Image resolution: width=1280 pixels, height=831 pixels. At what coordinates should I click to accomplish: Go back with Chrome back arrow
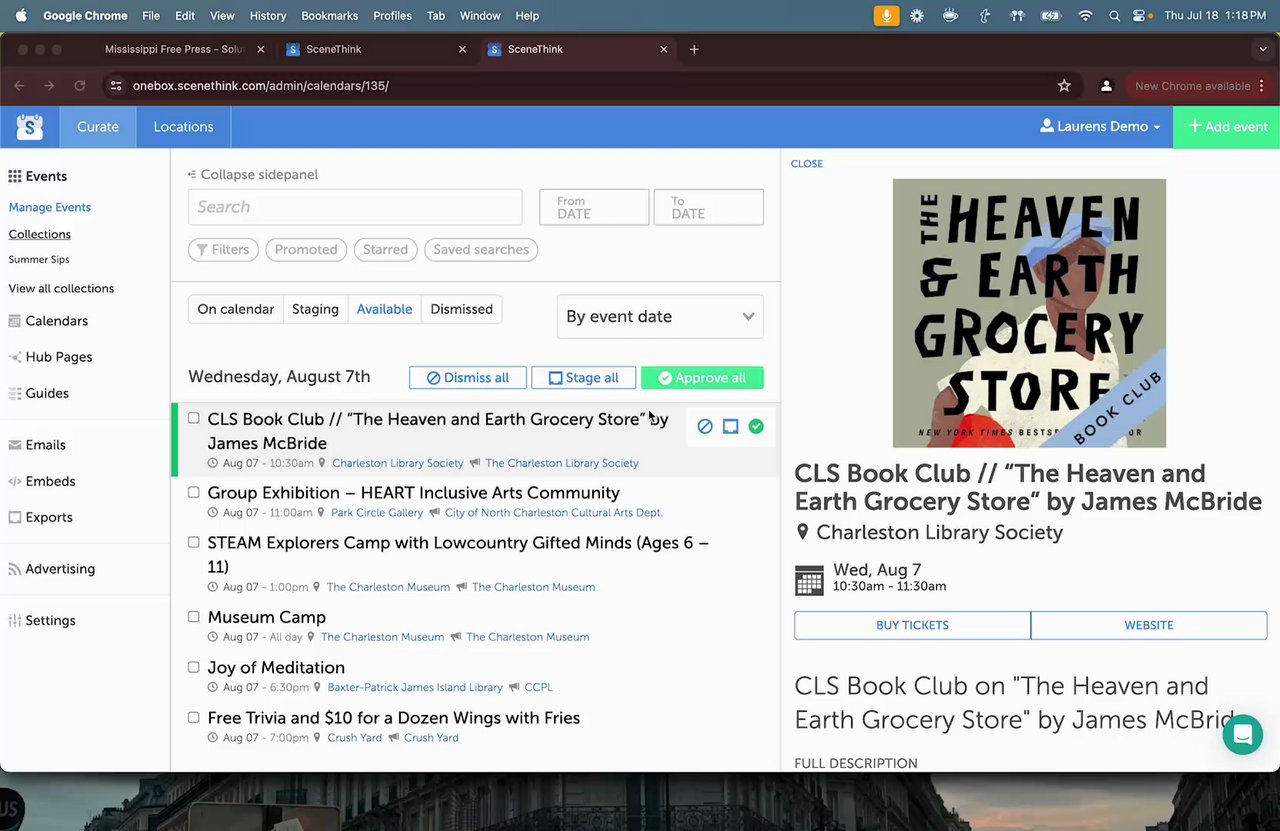pos(19,86)
